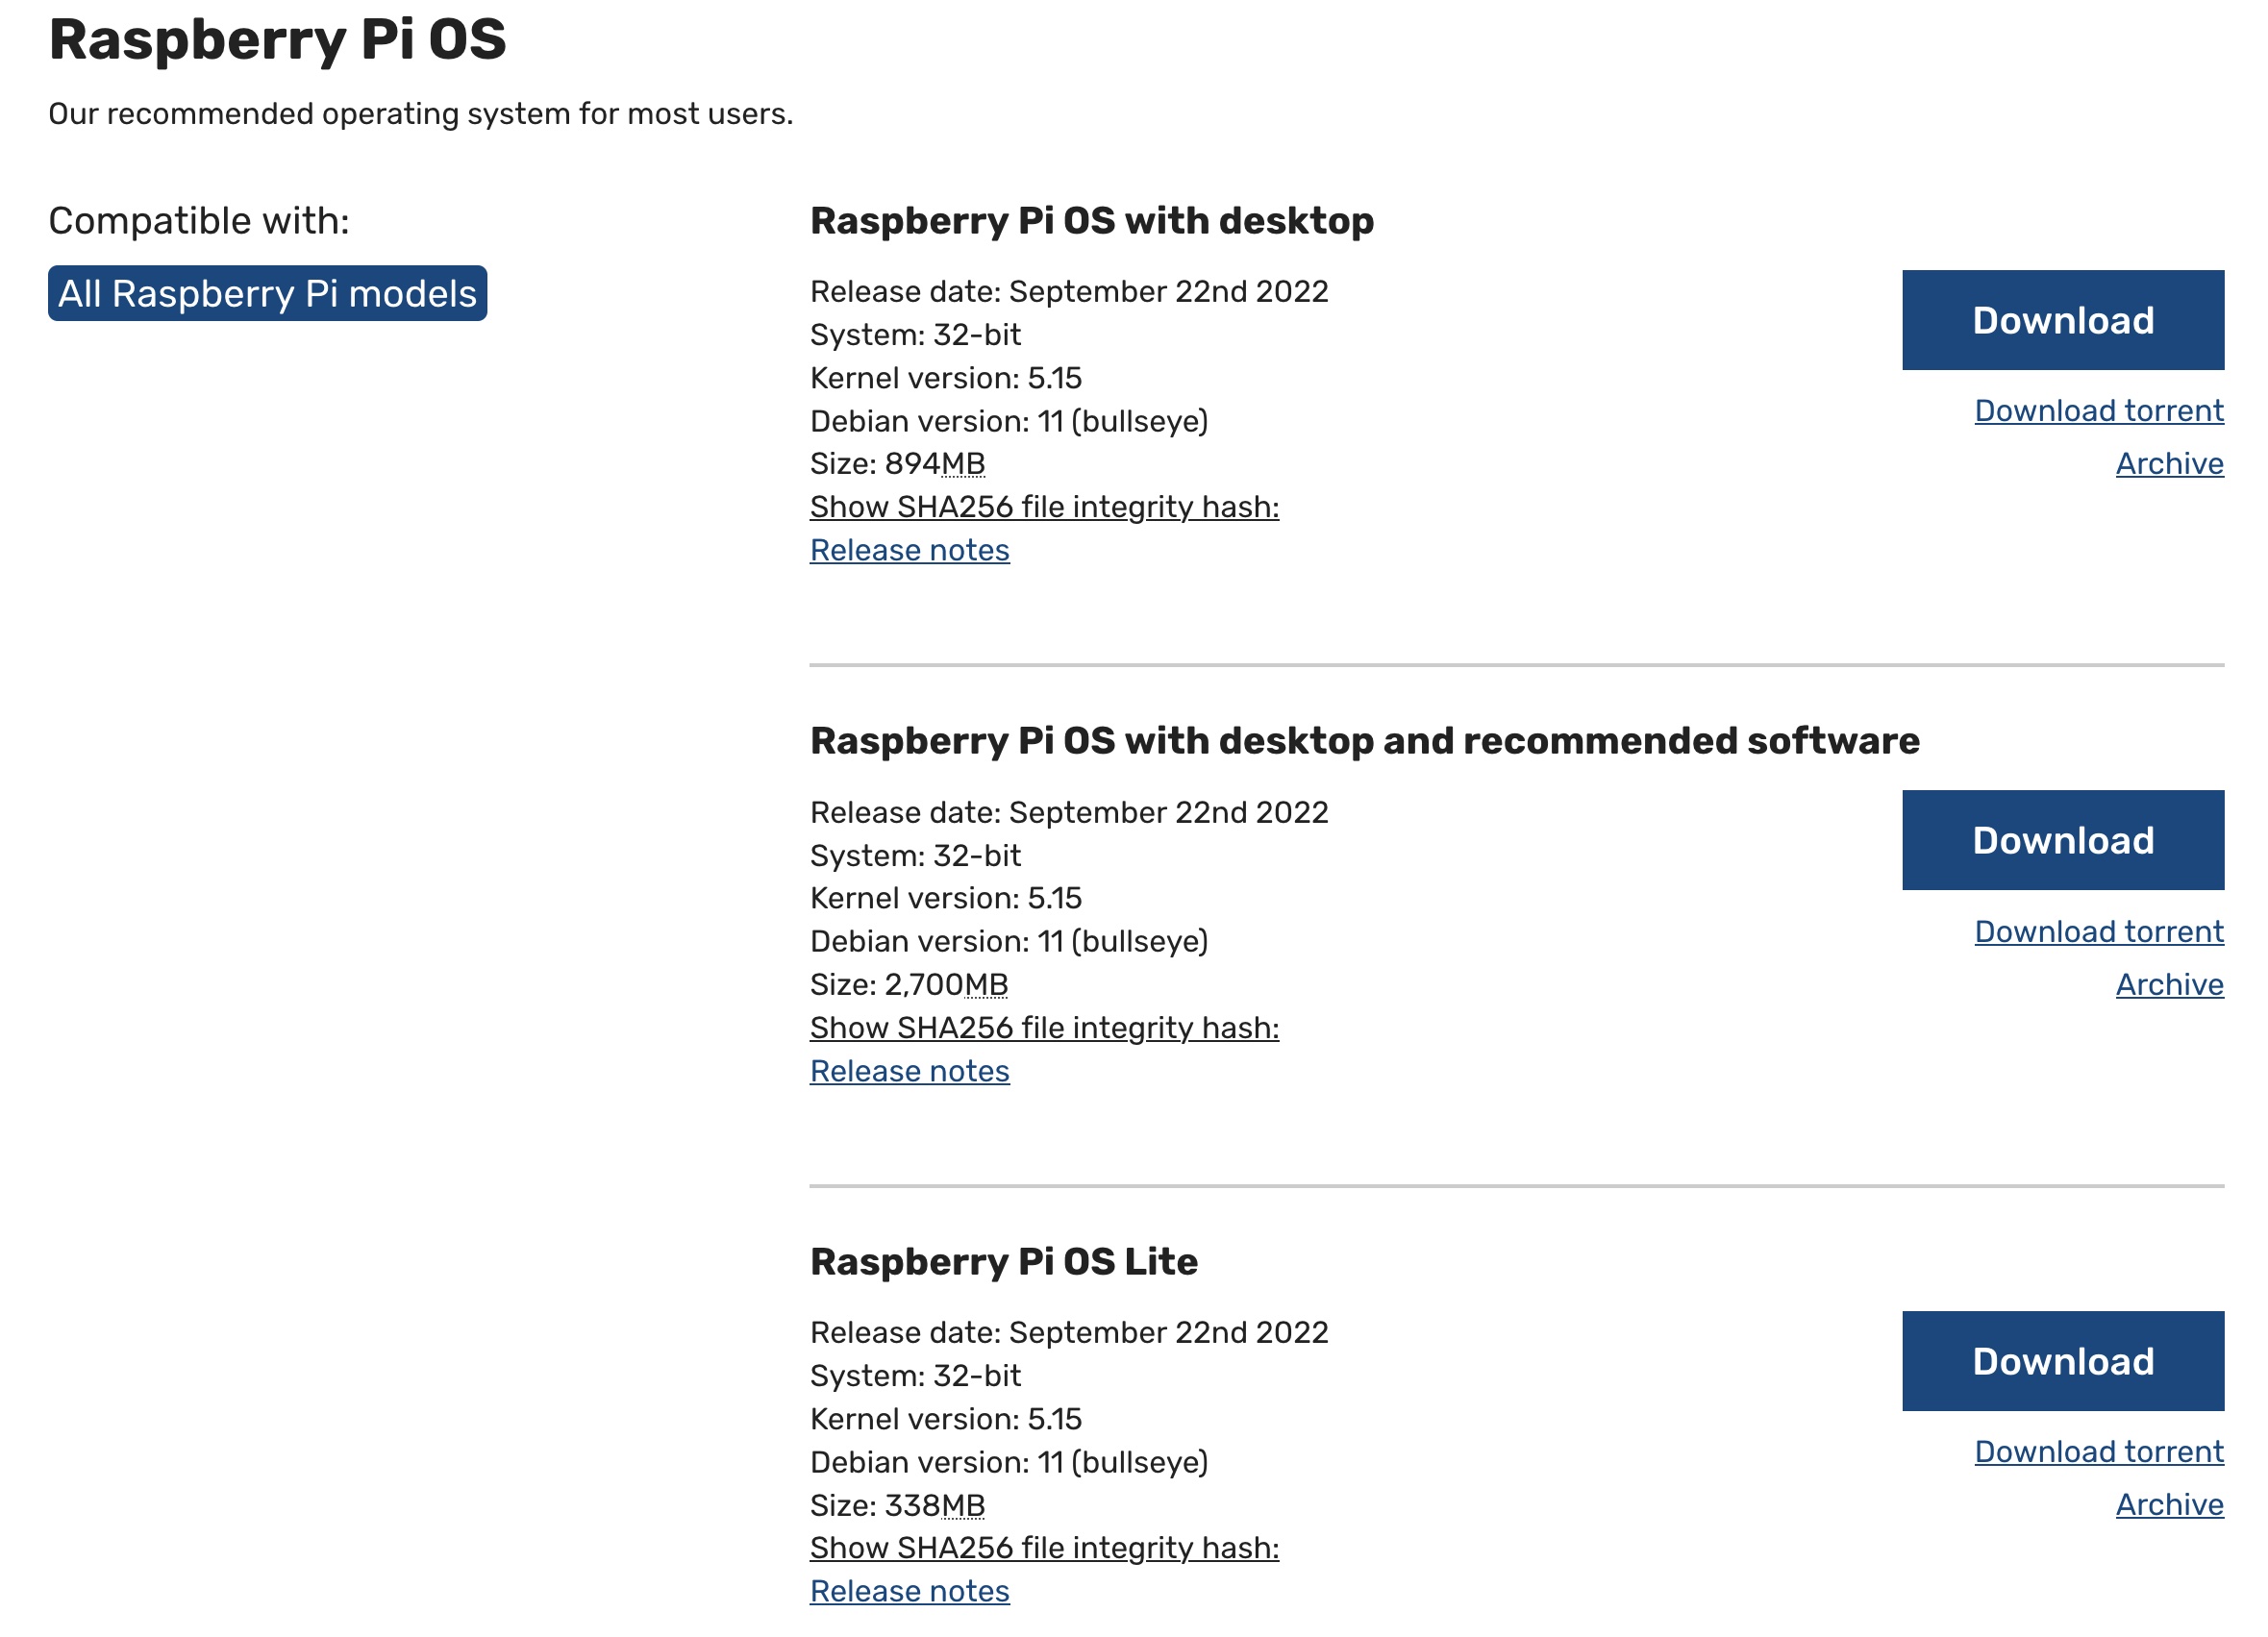Expand SHA256 hash for OS with desktop
The width and height of the screenshot is (2268, 1637).
1044,507
